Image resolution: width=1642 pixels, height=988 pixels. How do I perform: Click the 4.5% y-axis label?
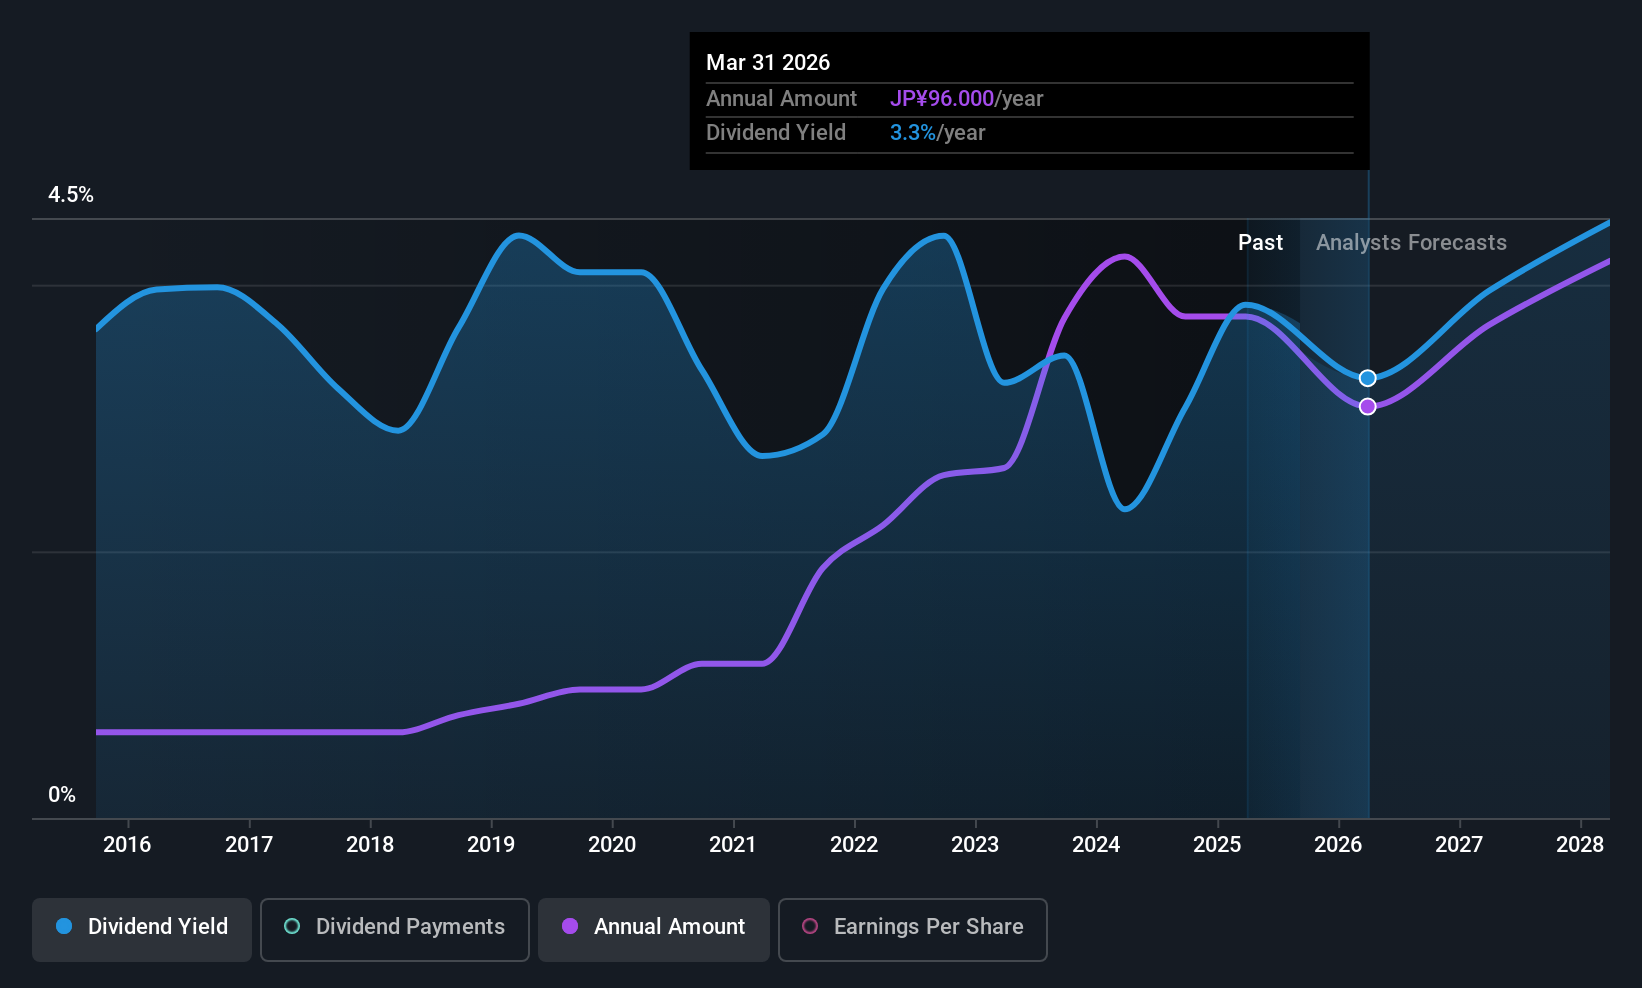[71, 195]
